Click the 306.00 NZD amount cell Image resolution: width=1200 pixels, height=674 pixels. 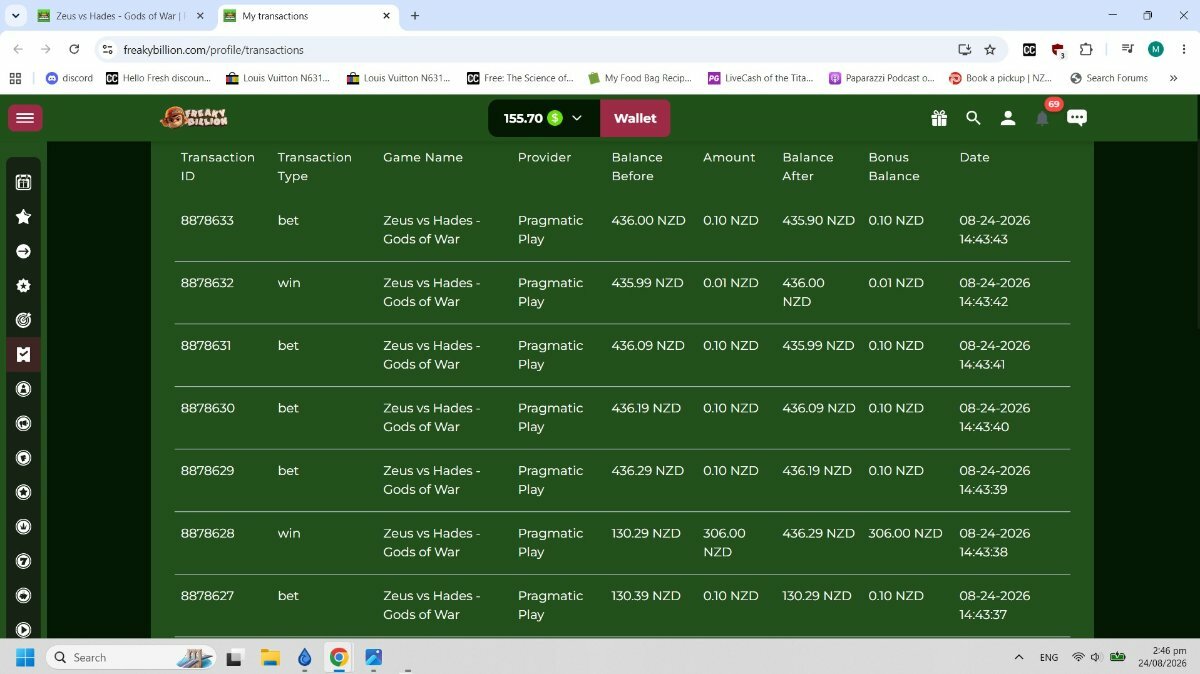tap(724, 542)
